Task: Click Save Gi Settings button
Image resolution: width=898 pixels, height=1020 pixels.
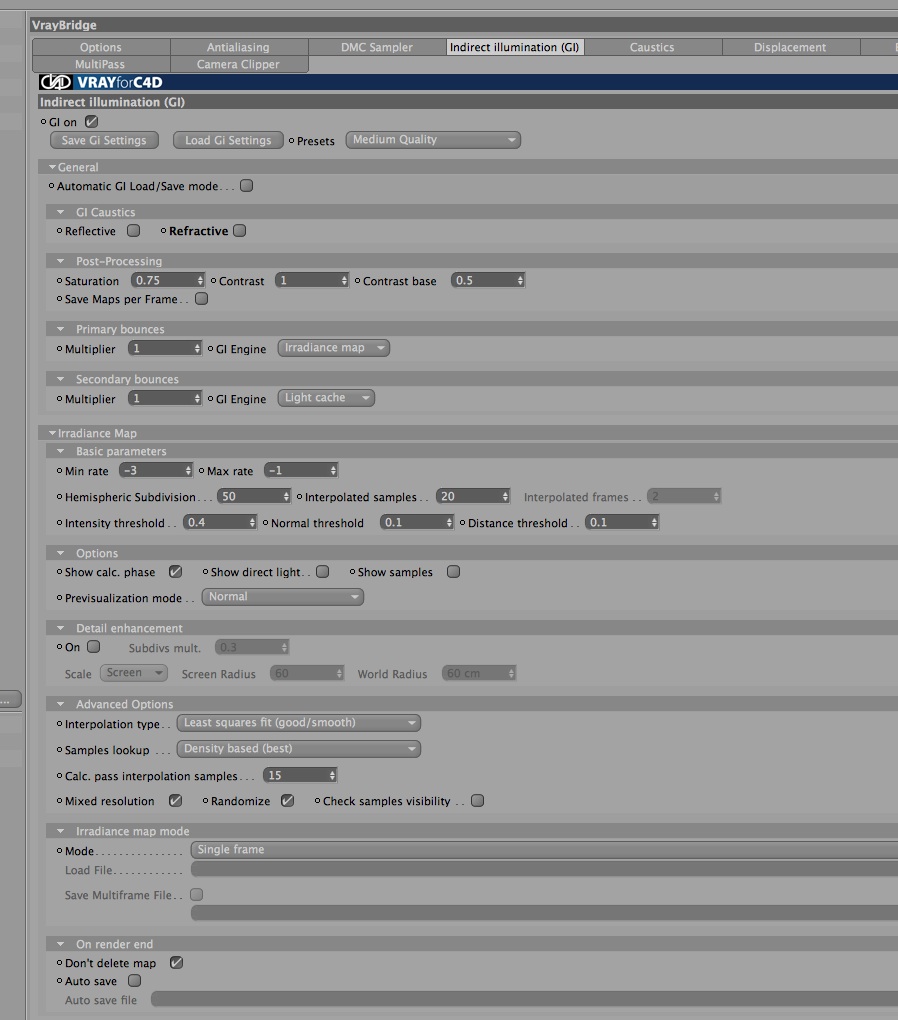Action: tap(104, 141)
